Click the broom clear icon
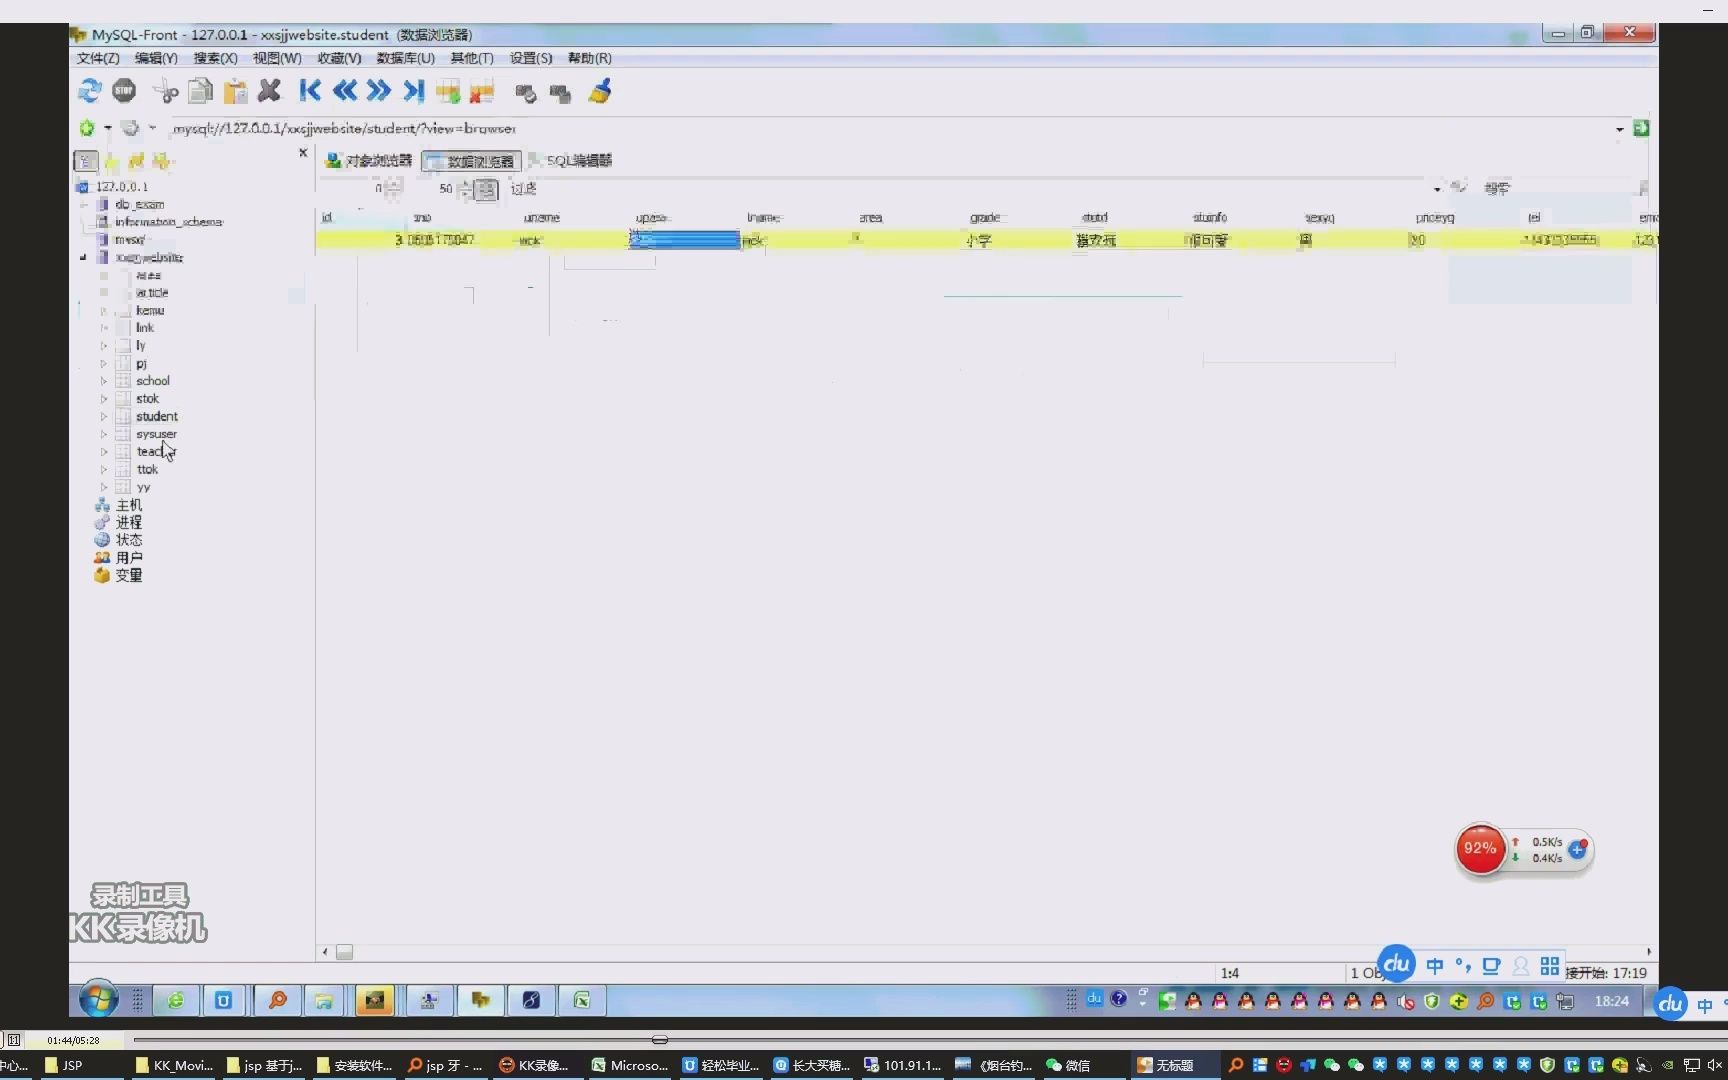 tap(600, 92)
